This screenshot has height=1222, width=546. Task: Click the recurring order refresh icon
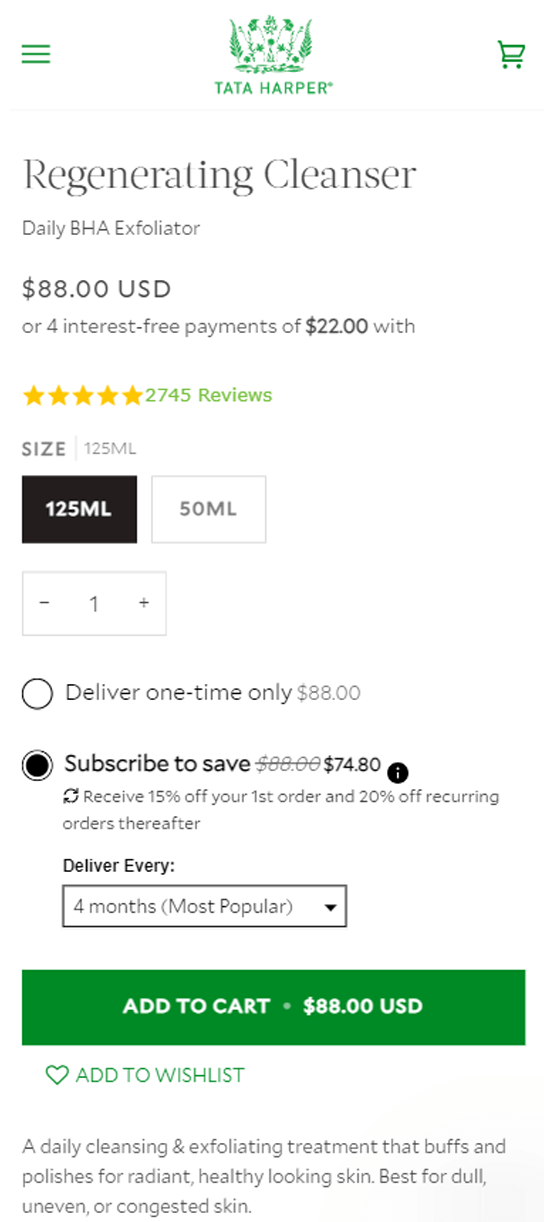pos(71,797)
